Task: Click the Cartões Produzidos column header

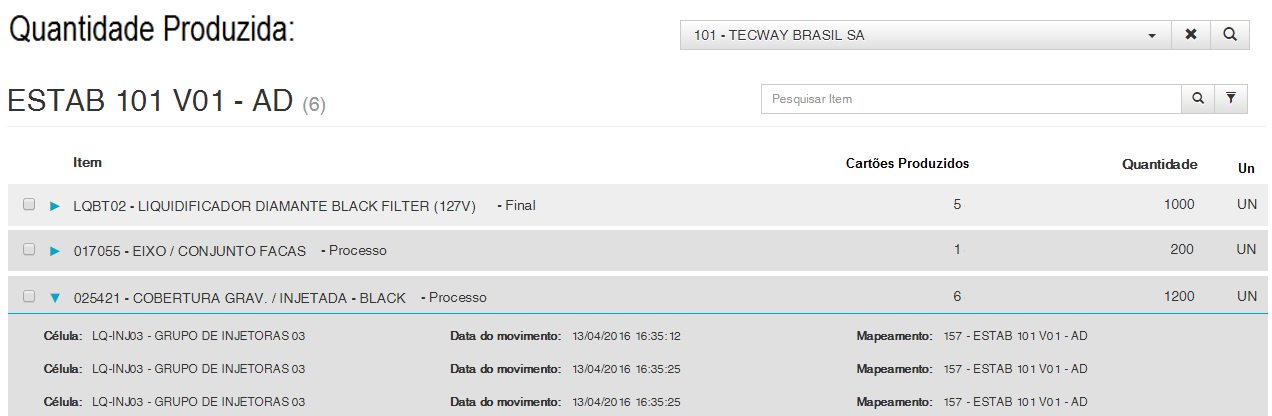Action: 907,163
